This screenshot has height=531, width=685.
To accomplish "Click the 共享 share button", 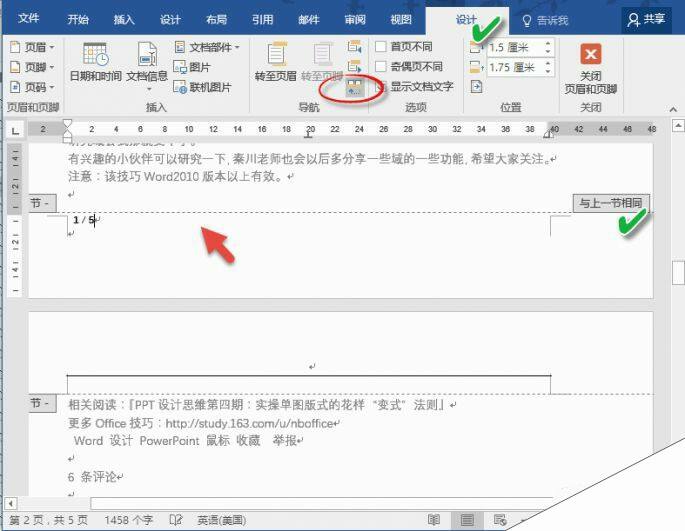I will pos(646,20).
